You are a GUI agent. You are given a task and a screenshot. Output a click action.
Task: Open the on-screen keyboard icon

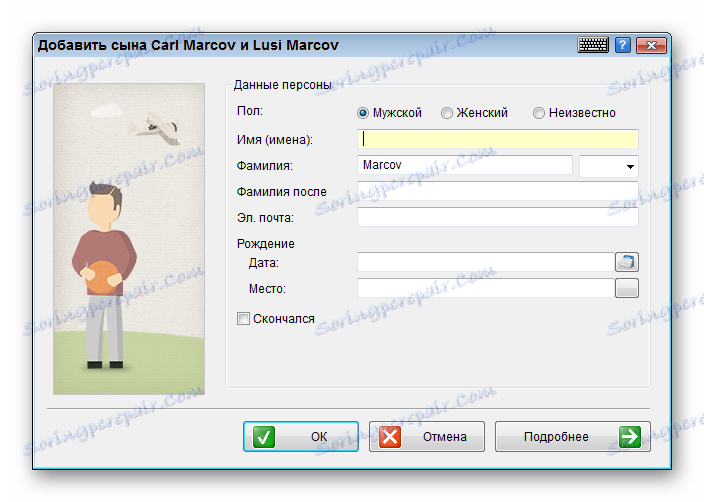(x=593, y=45)
